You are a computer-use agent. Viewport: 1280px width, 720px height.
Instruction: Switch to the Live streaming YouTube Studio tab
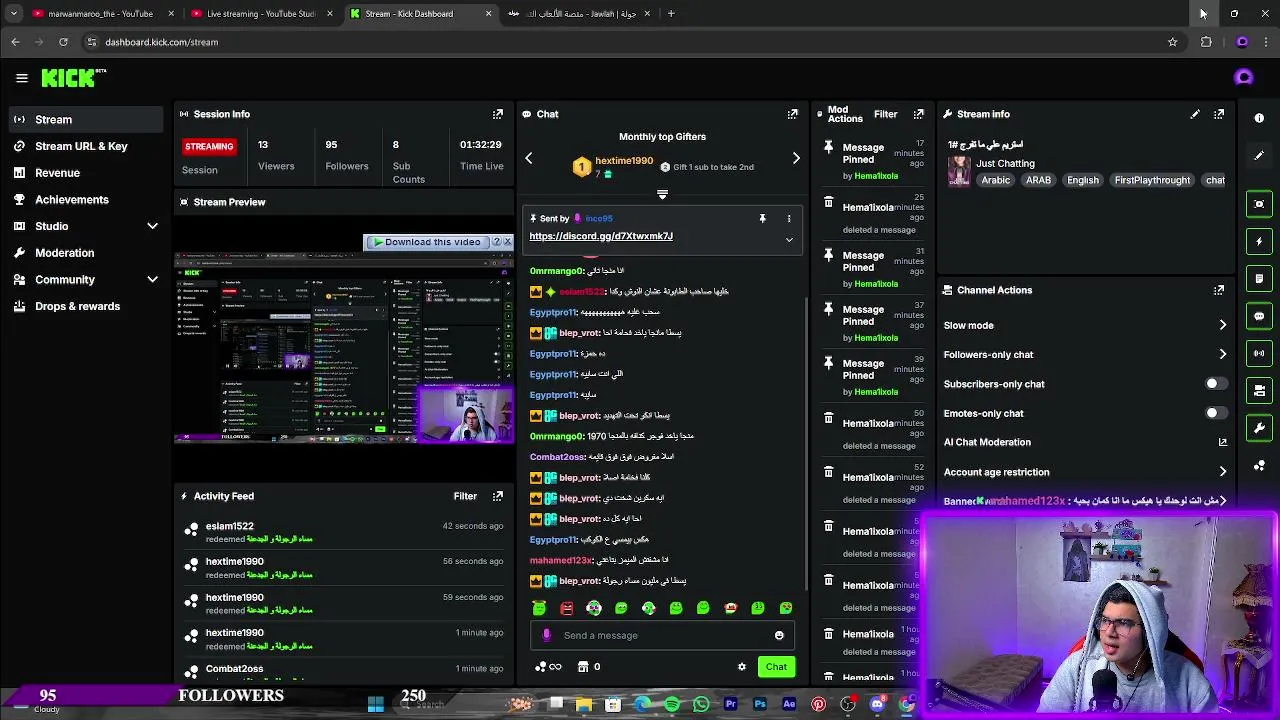[261, 14]
